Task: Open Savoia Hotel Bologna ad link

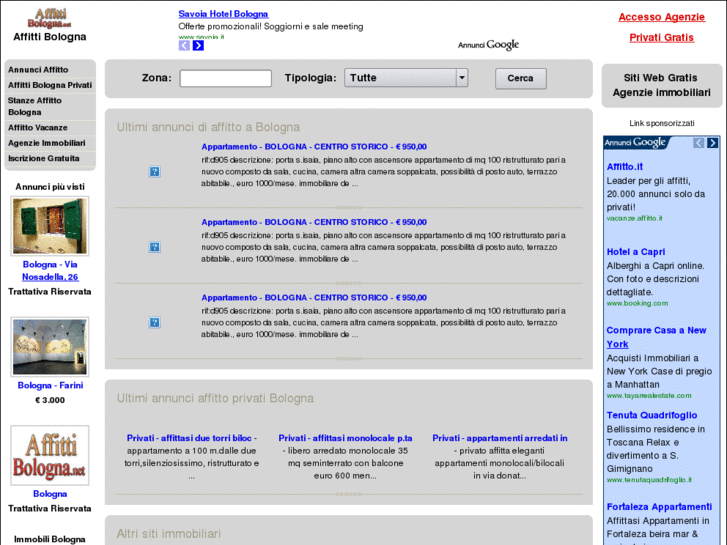Action: coord(223,14)
